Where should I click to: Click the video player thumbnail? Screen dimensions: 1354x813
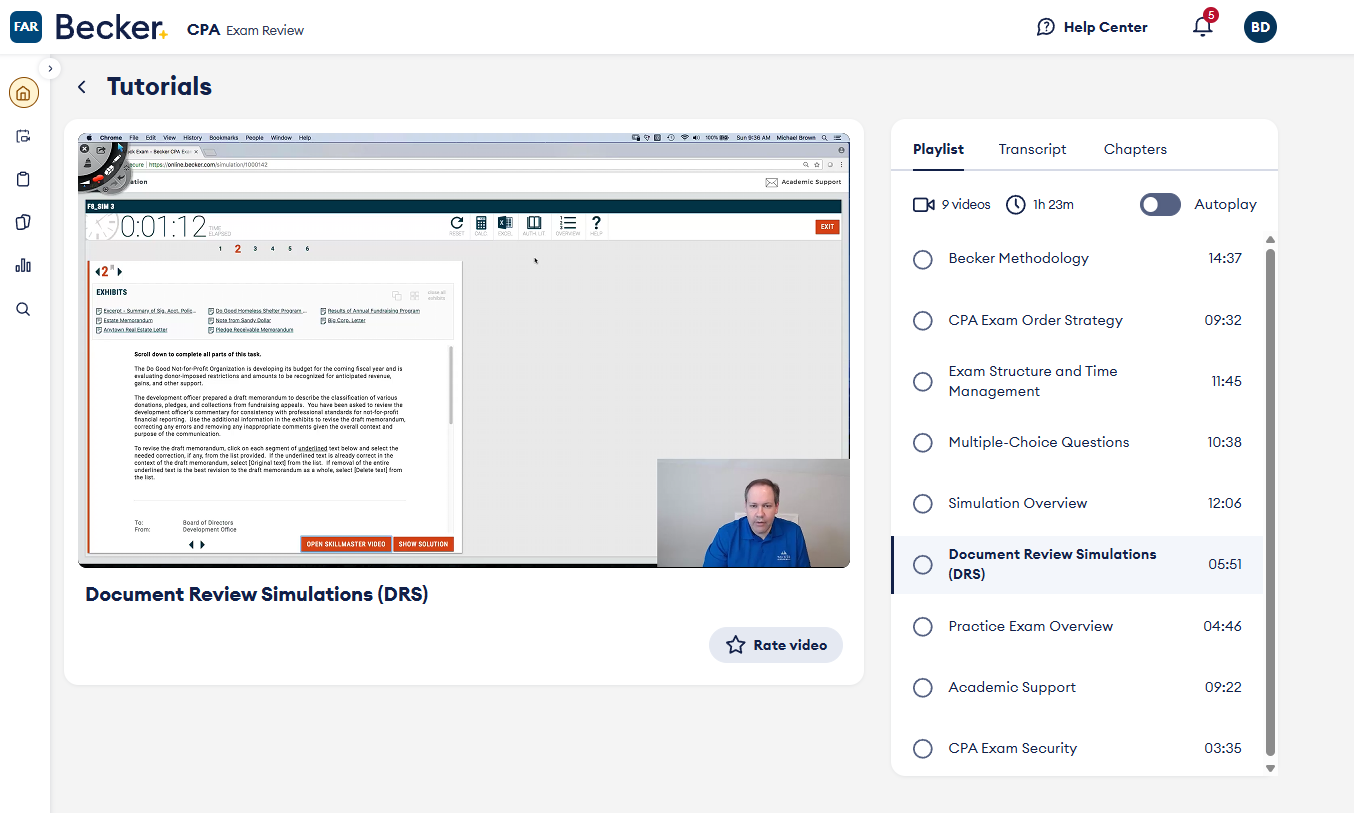point(464,350)
